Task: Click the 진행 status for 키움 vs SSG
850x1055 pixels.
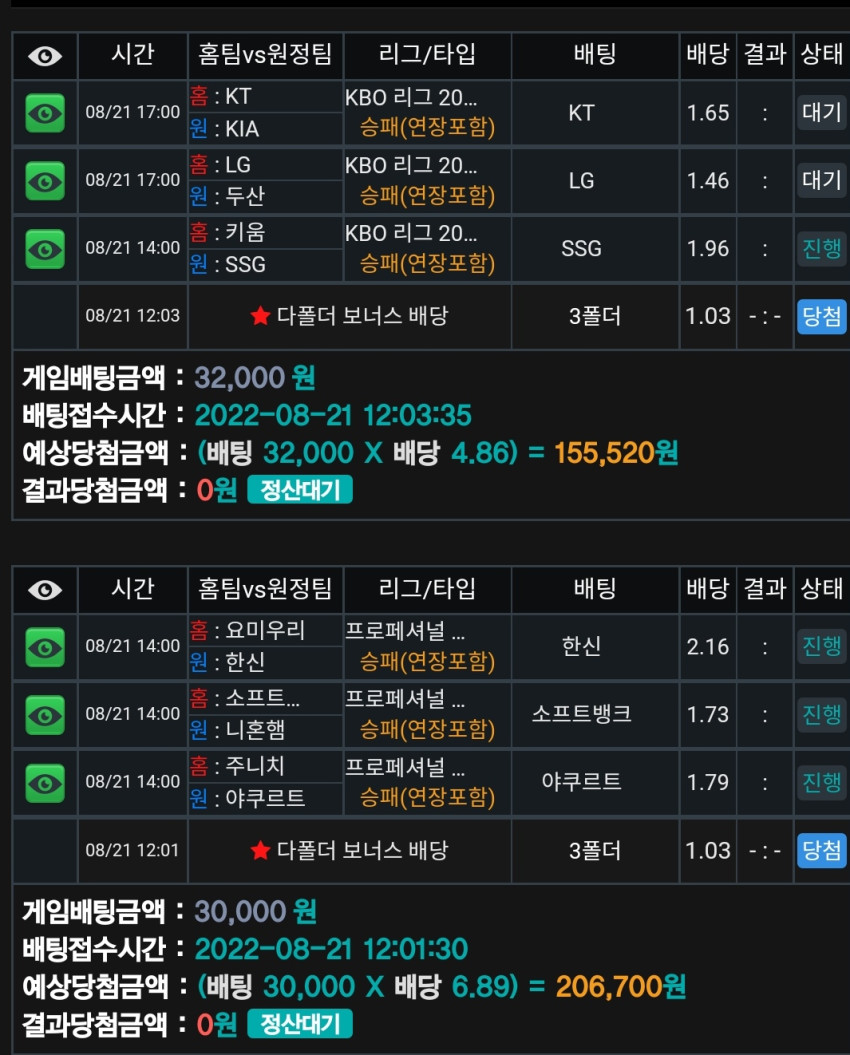Action: point(822,249)
